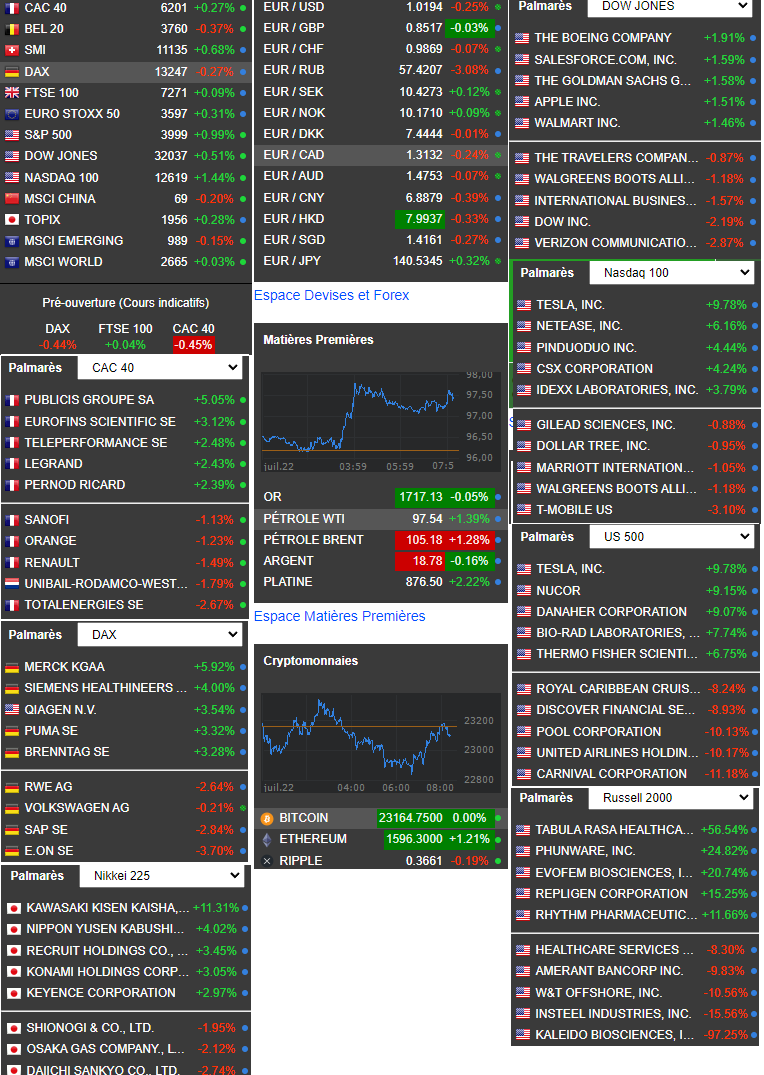Click KALEIDO BIOSCIENCES in Russell 2000 list
764x1075 pixels.
635,1035
